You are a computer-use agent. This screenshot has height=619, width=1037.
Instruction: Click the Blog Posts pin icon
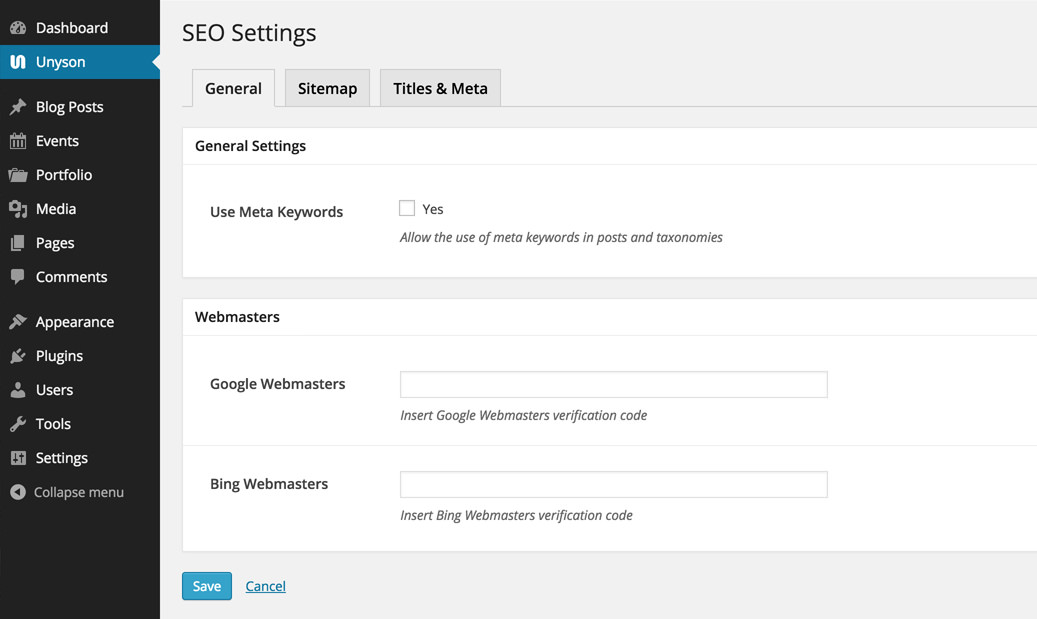point(18,106)
